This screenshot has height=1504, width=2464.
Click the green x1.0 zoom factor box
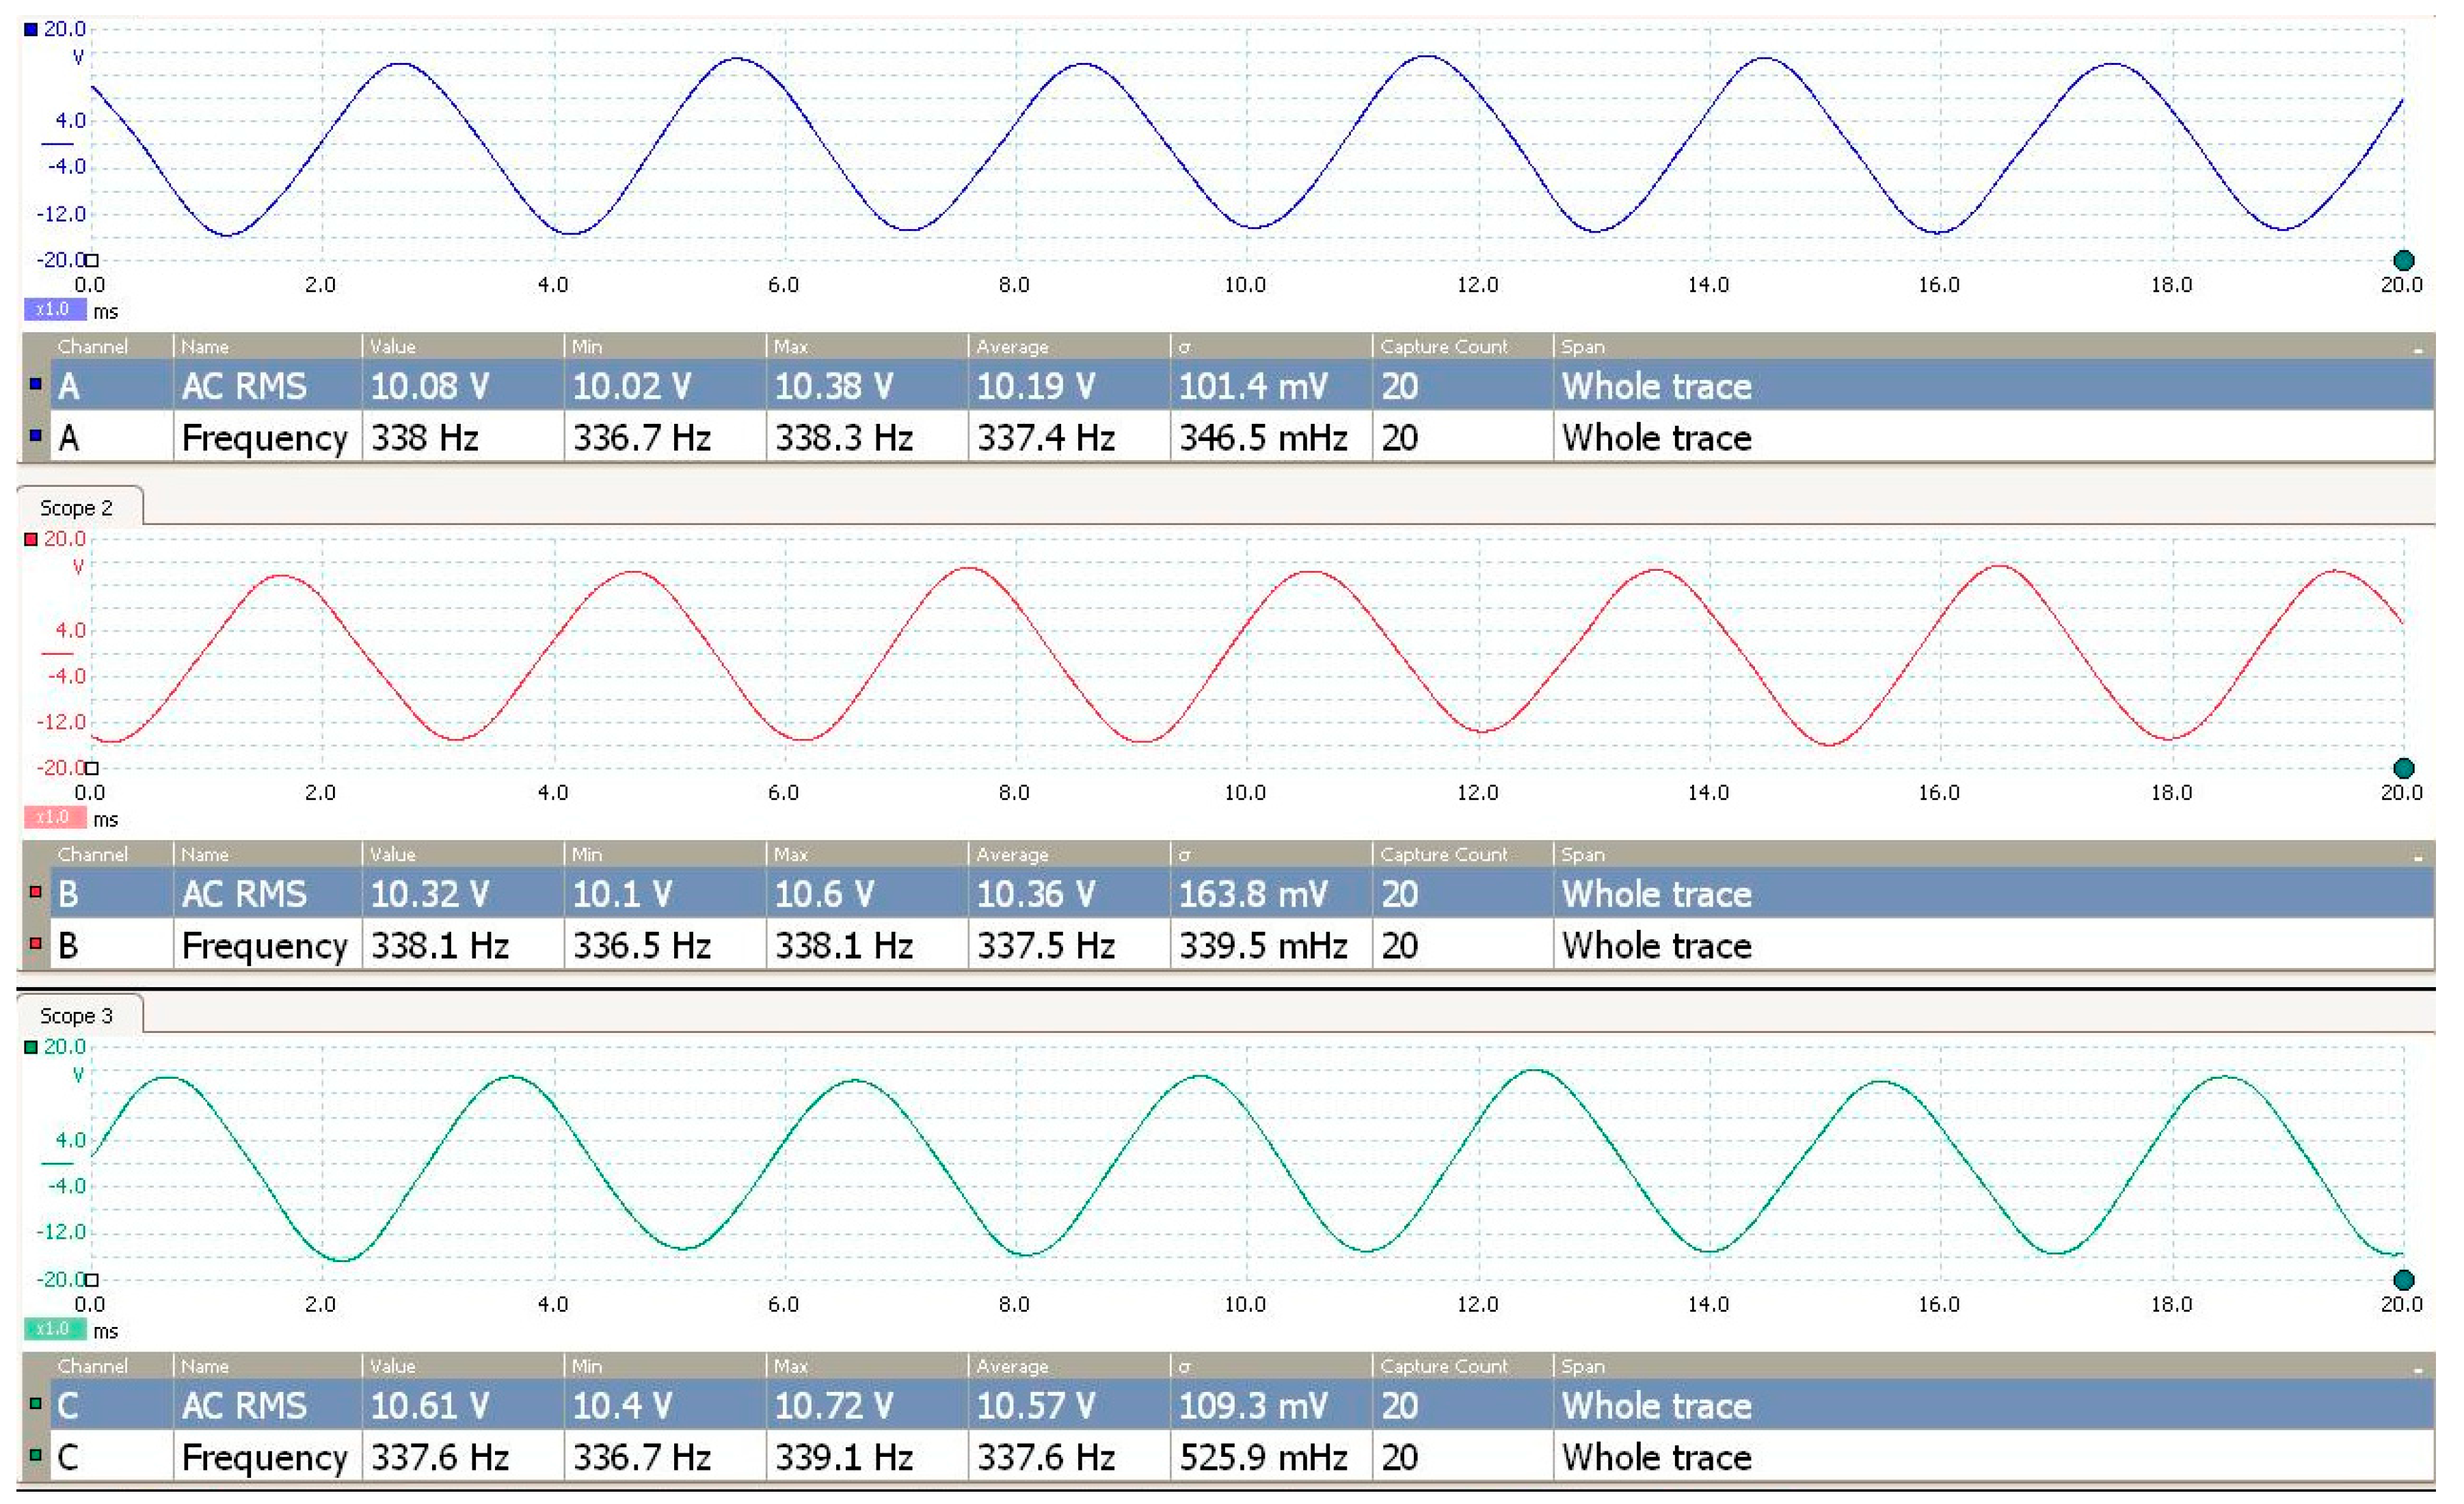53,1329
